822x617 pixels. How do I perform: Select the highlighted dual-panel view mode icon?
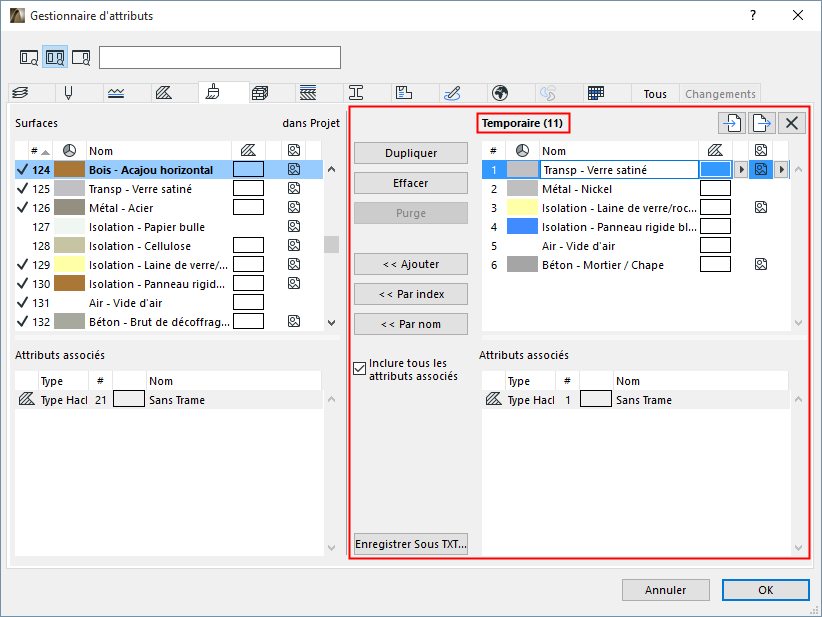tap(55, 57)
